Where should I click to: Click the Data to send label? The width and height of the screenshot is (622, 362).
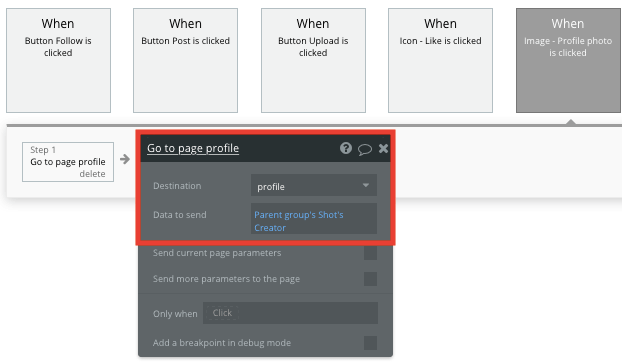point(180,215)
